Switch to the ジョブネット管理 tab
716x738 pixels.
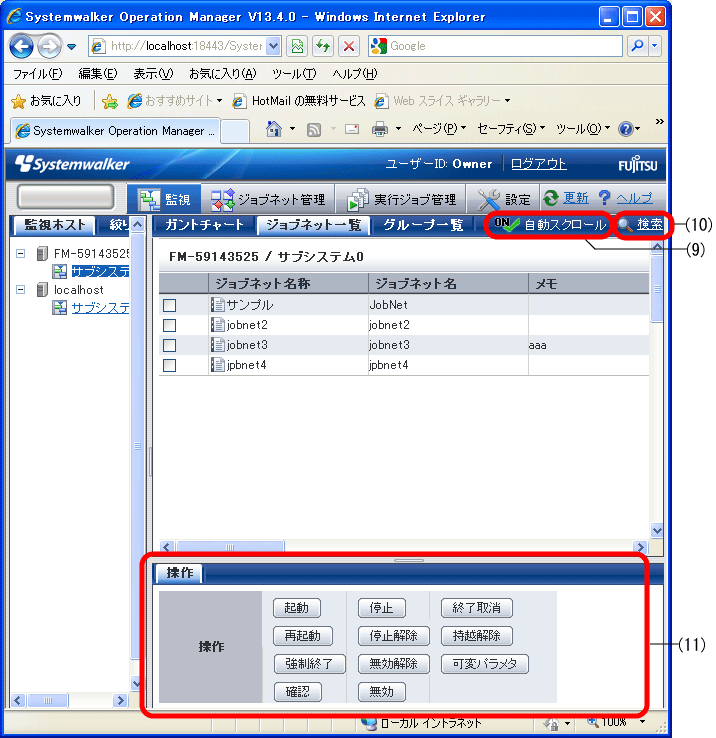pyautogui.click(x=268, y=200)
